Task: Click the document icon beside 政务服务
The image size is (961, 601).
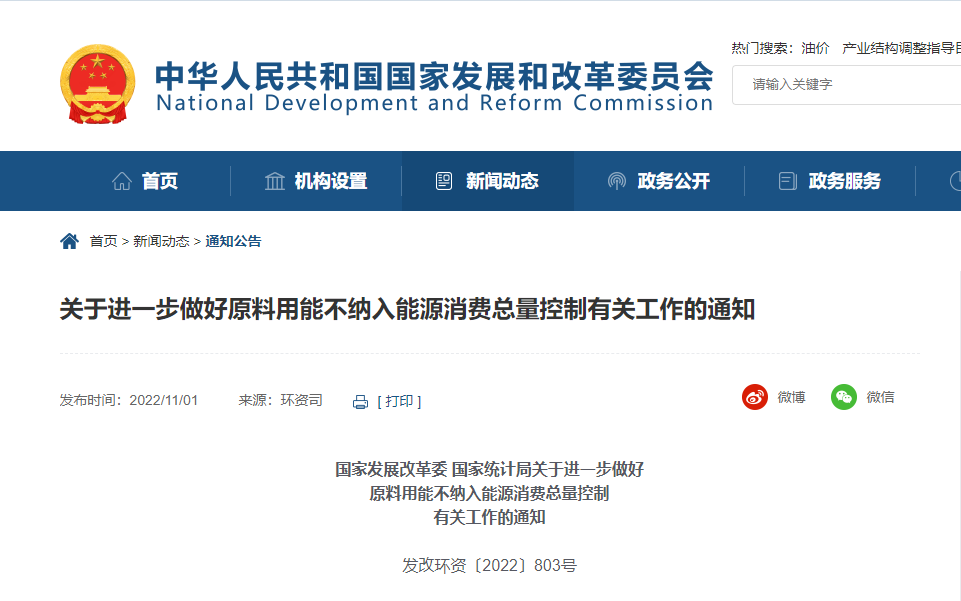Action: [x=788, y=181]
